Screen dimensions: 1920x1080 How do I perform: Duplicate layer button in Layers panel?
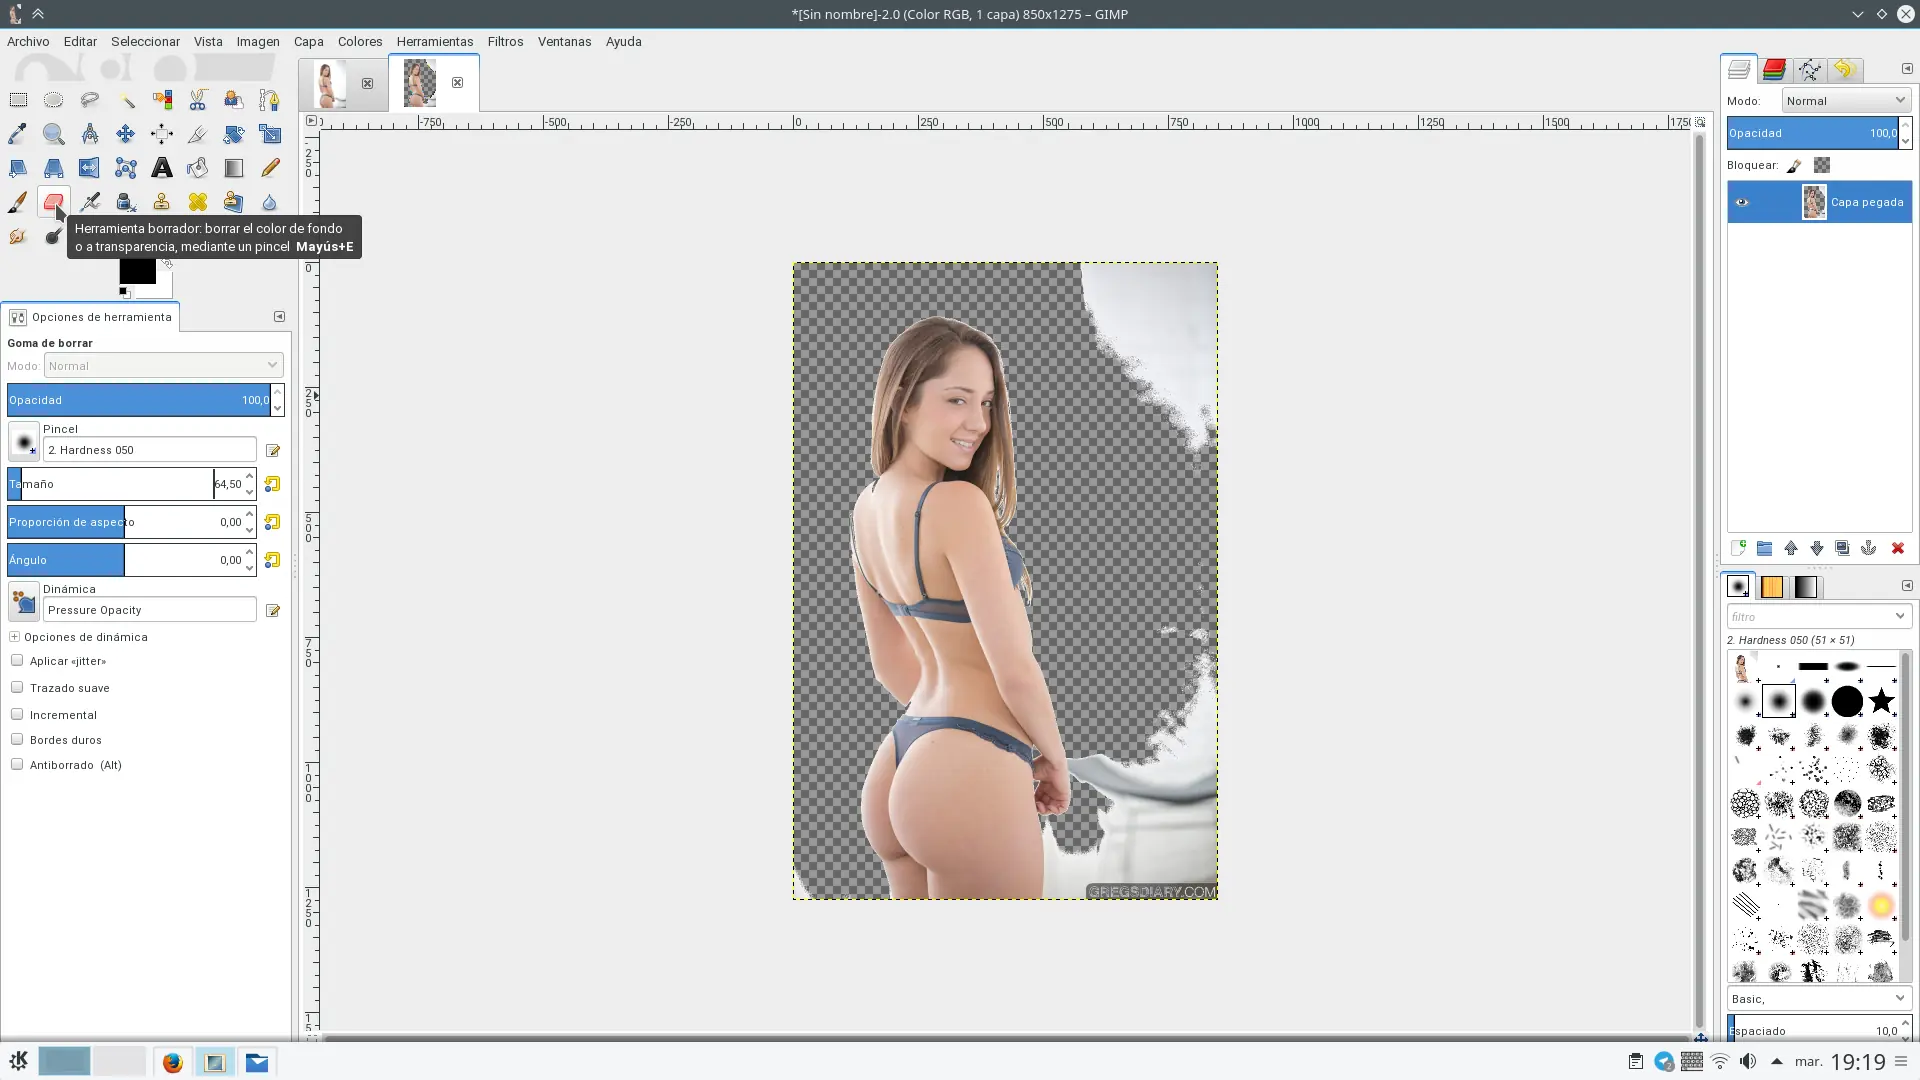tap(1842, 549)
